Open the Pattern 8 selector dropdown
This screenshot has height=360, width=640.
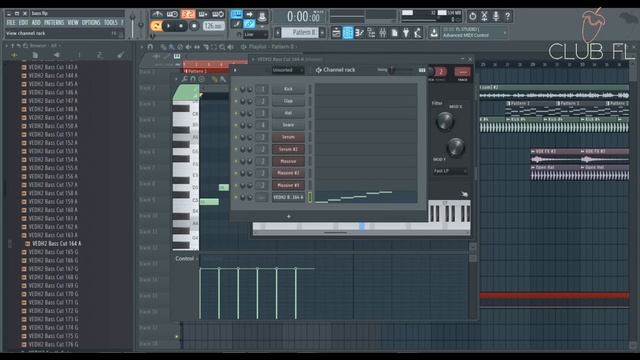tap(300, 32)
